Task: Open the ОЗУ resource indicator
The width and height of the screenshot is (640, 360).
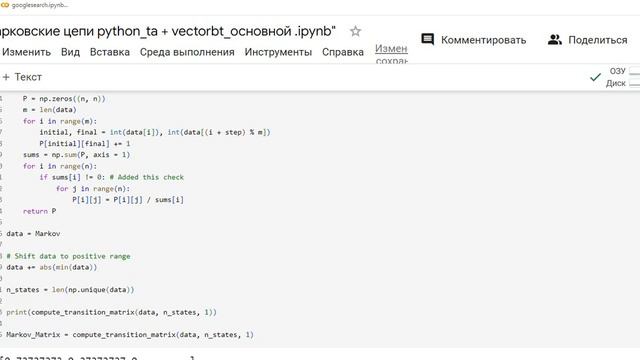Action: pyautogui.click(x=617, y=71)
